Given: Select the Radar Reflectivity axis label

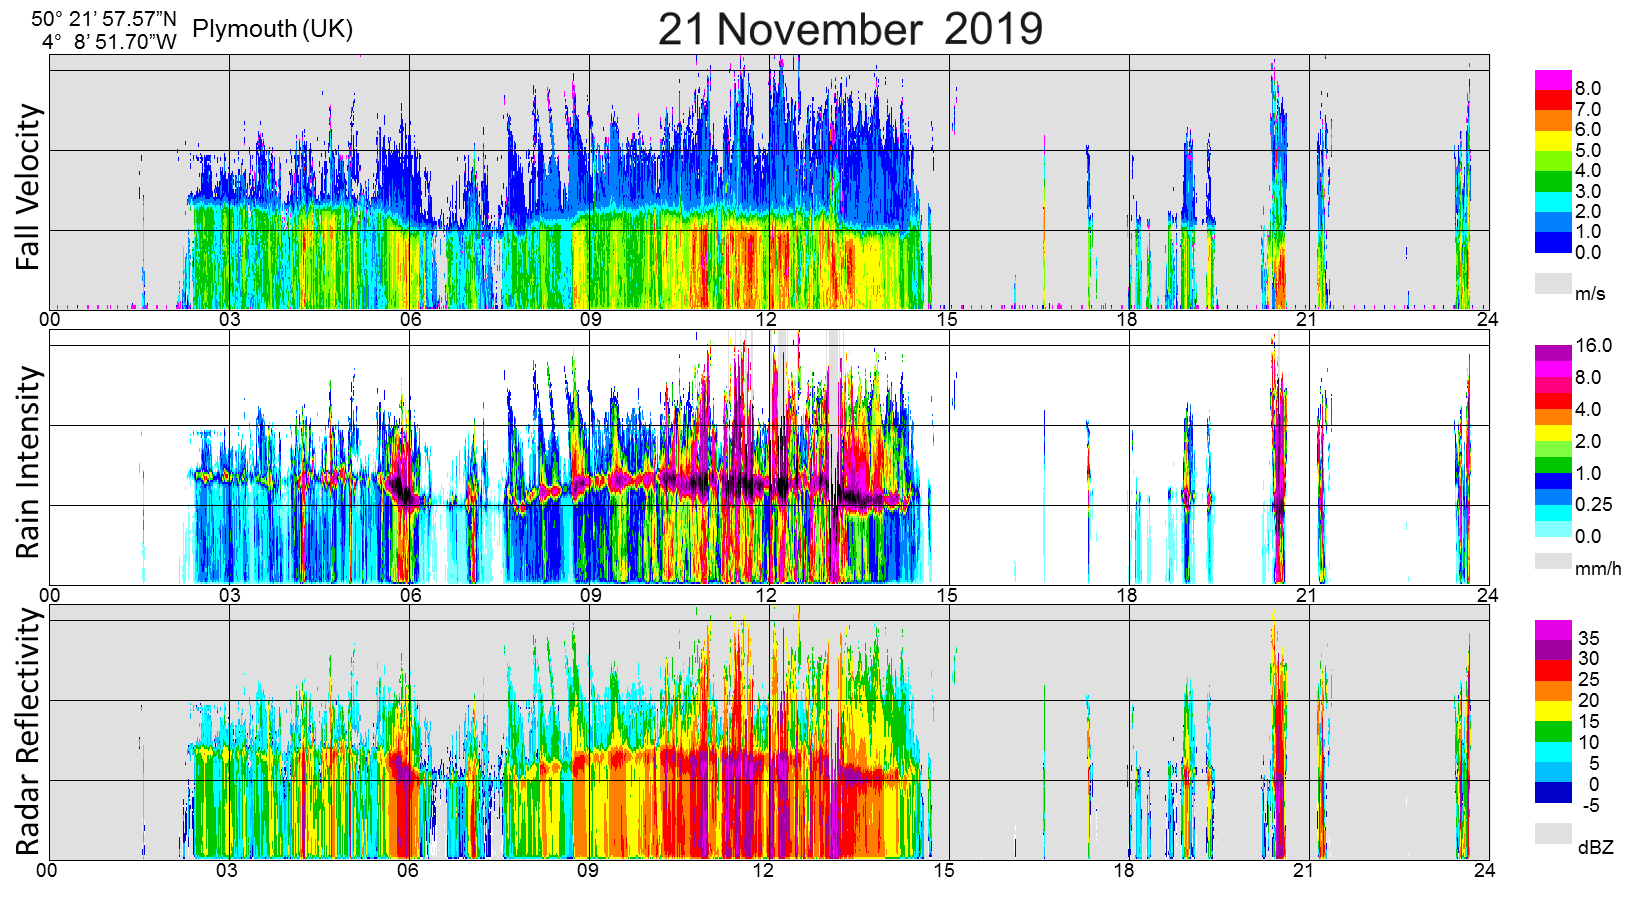Looking at the screenshot, I should (28, 732).
